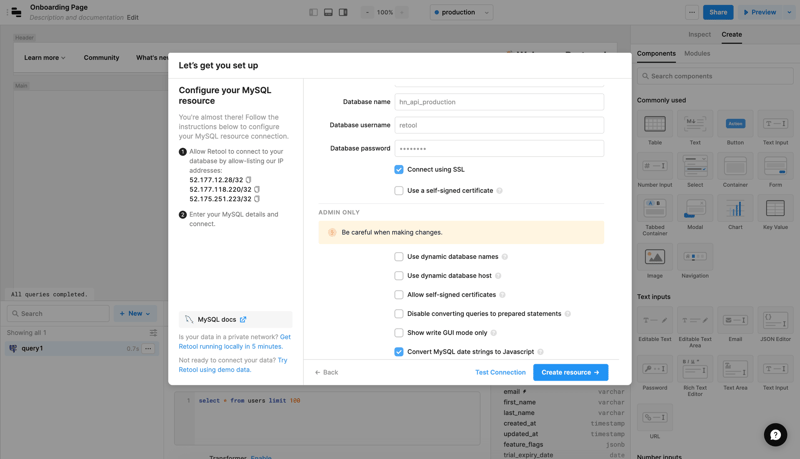
Task: Click the Preview button
Action: [760, 12]
